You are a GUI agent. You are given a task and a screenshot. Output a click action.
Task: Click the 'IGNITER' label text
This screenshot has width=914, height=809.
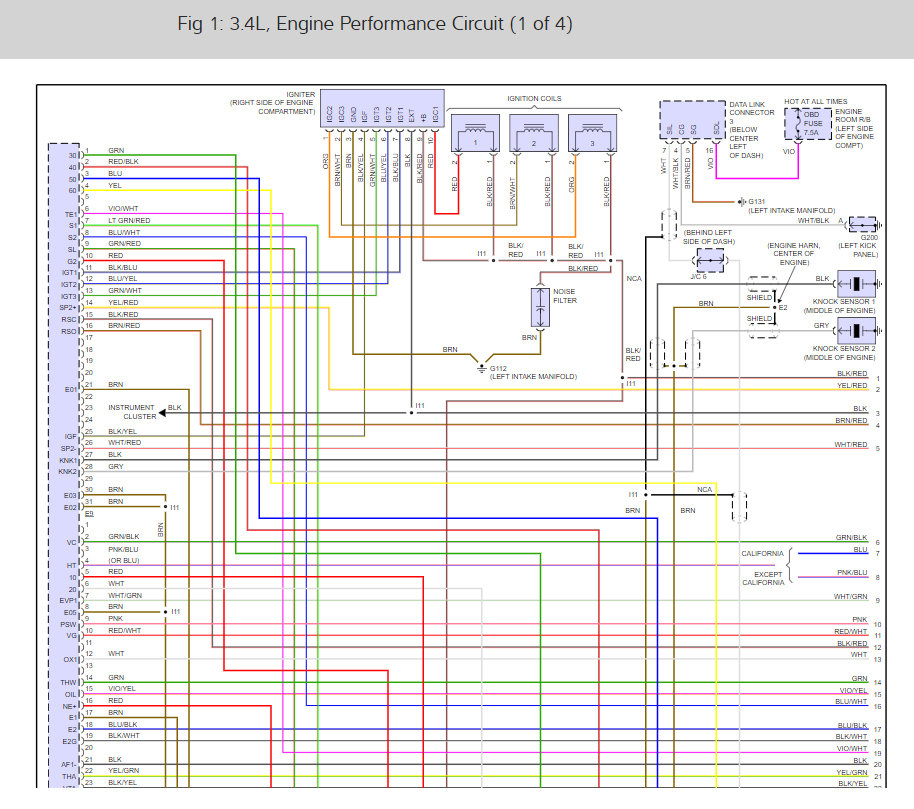(x=301, y=94)
